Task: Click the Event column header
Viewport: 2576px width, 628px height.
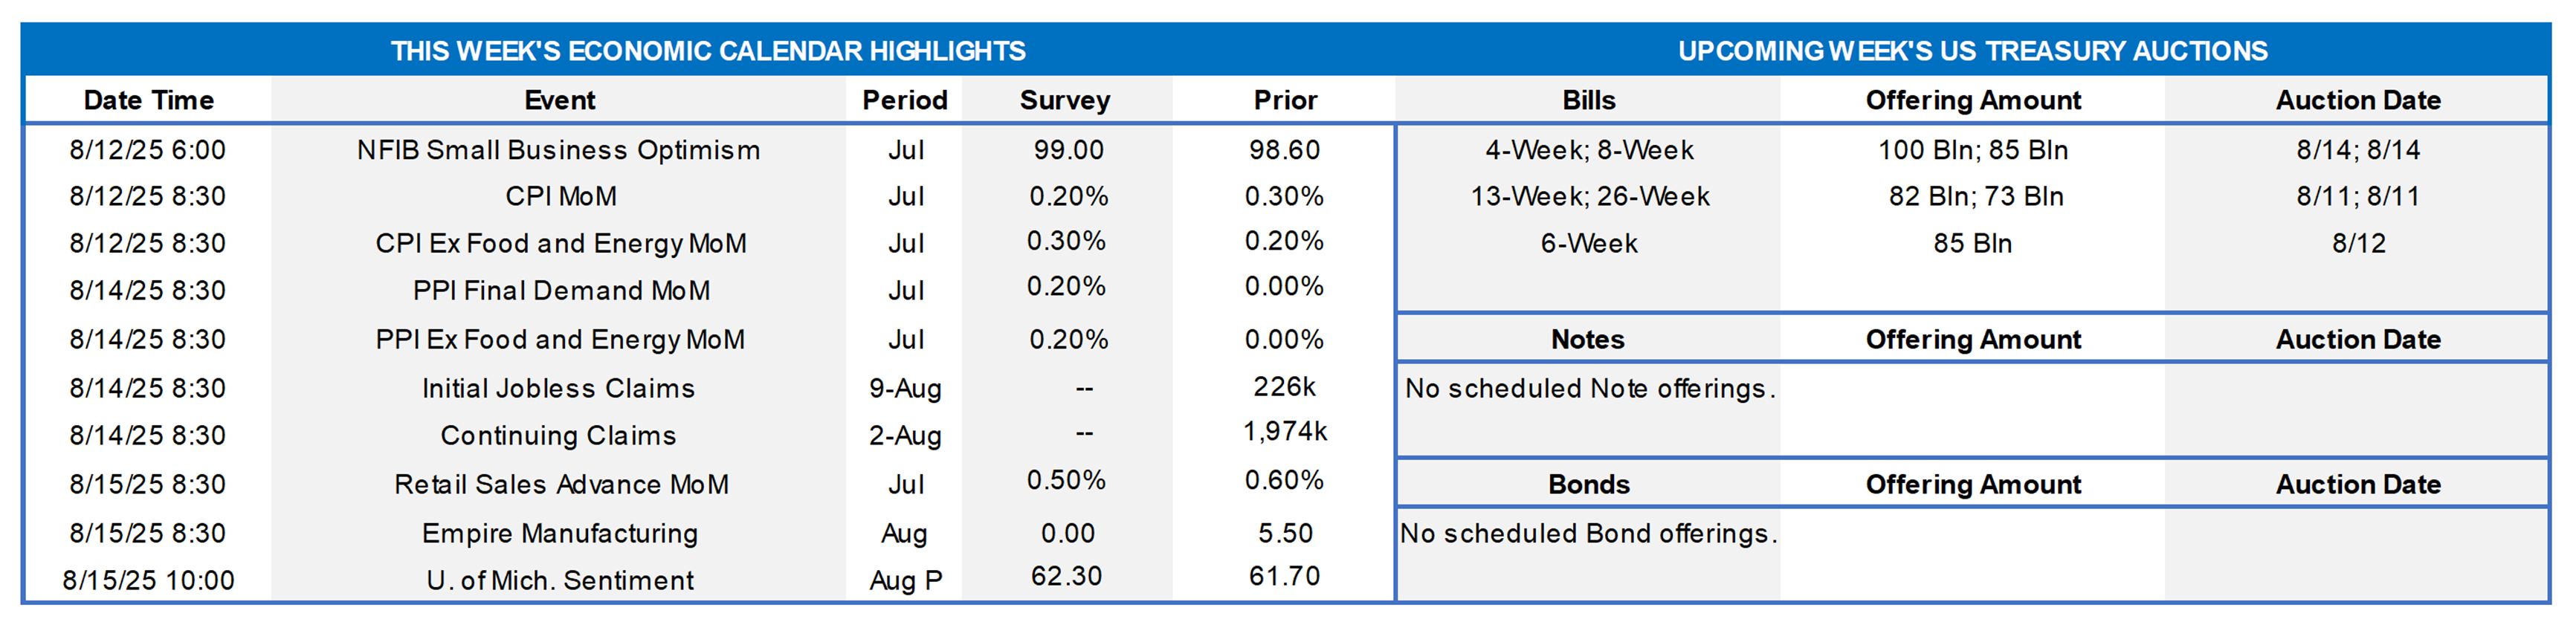Action: [x=559, y=100]
